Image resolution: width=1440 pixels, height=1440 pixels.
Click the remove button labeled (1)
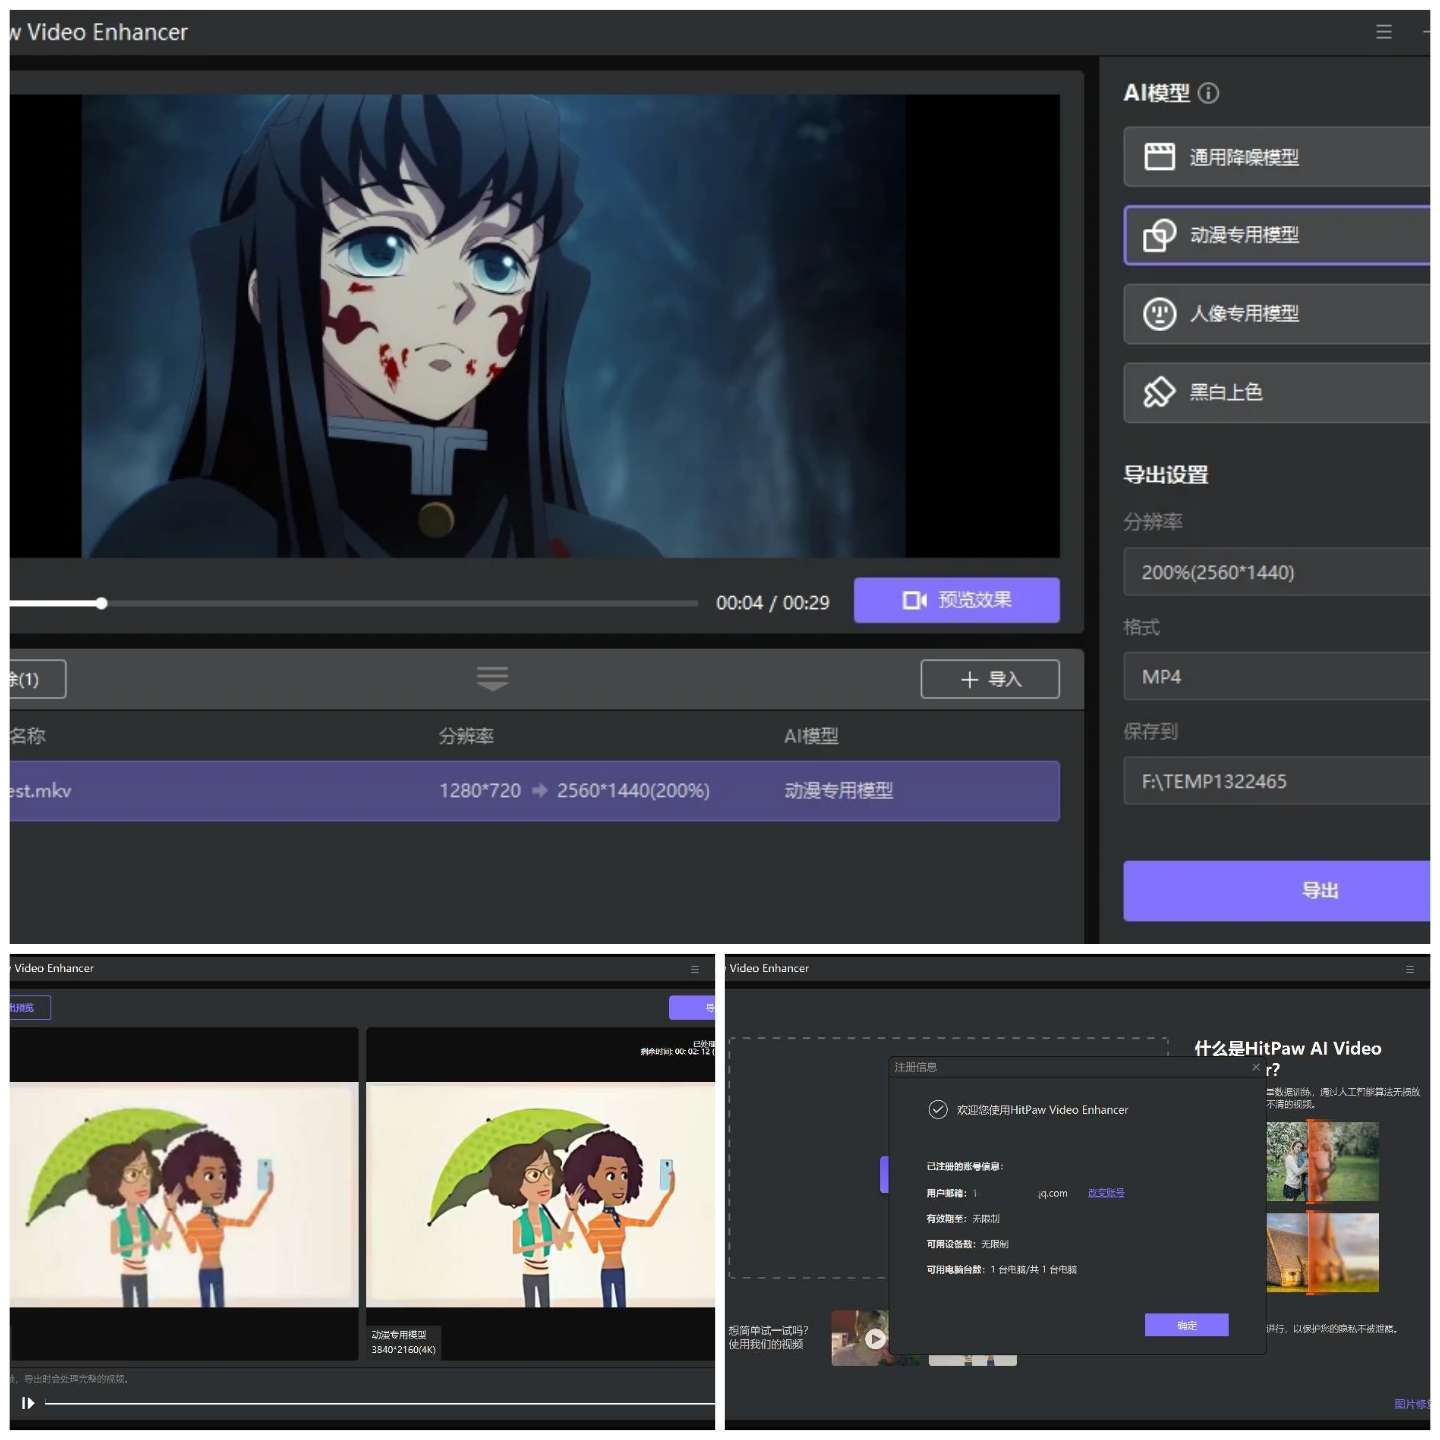[x=36, y=679]
